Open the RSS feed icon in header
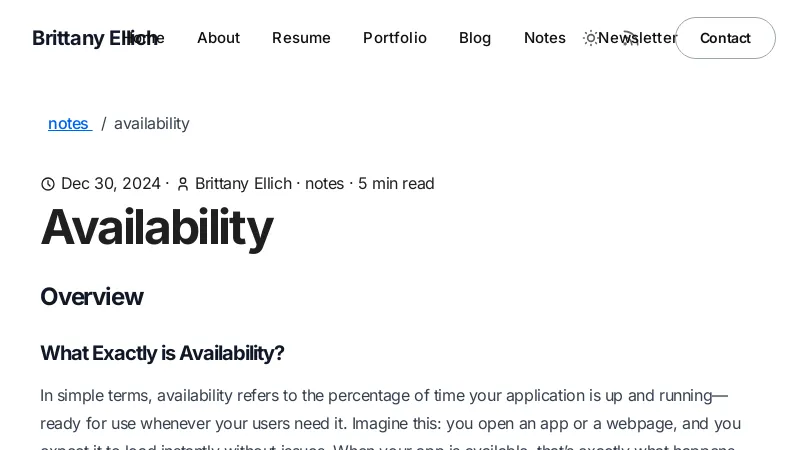The image size is (800, 450). point(629,38)
